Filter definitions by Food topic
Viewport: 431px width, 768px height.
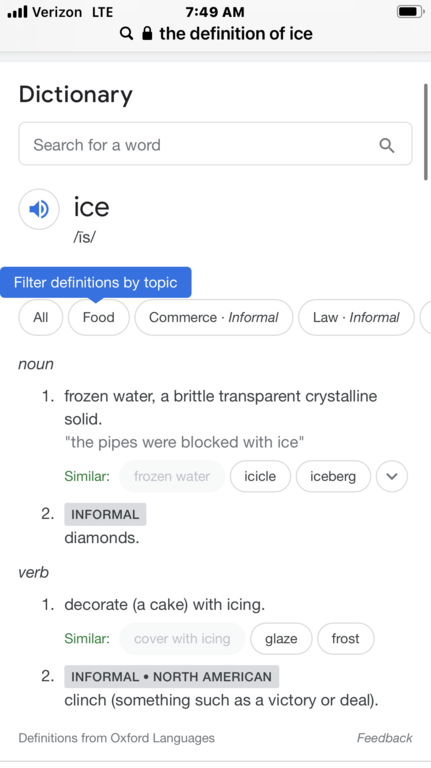pos(98,317)
